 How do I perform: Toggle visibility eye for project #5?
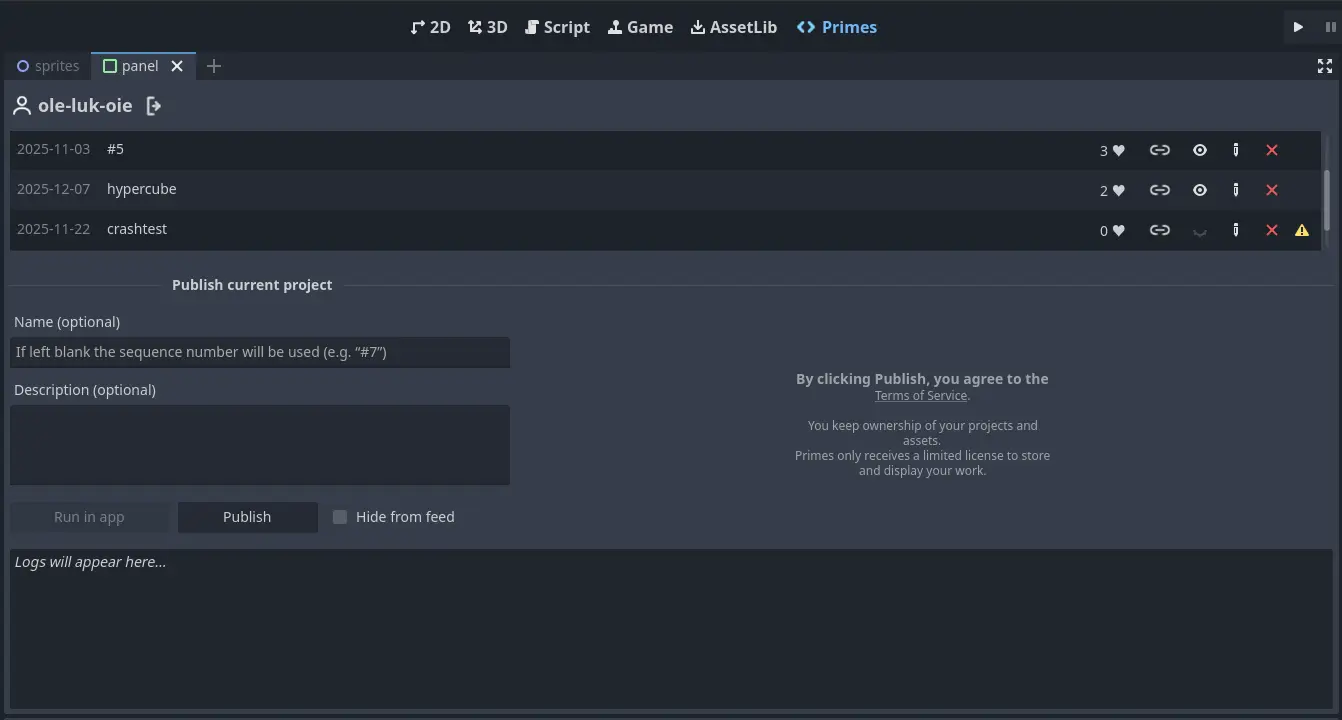click(1200, 150)
